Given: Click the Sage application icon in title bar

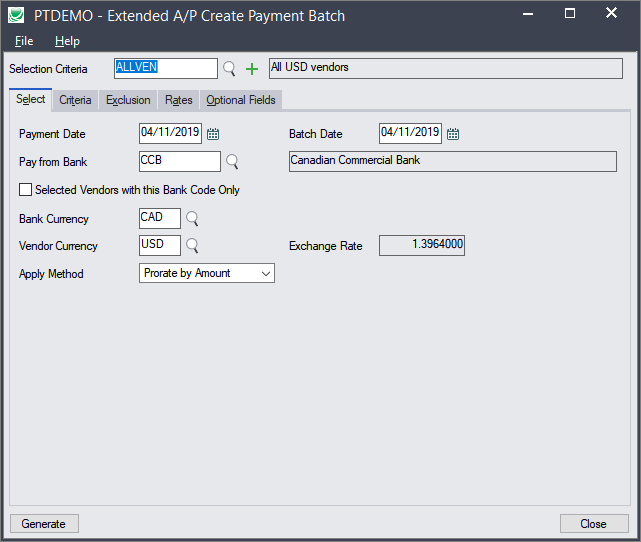Looking at the screenshot, I should [17, 15].
